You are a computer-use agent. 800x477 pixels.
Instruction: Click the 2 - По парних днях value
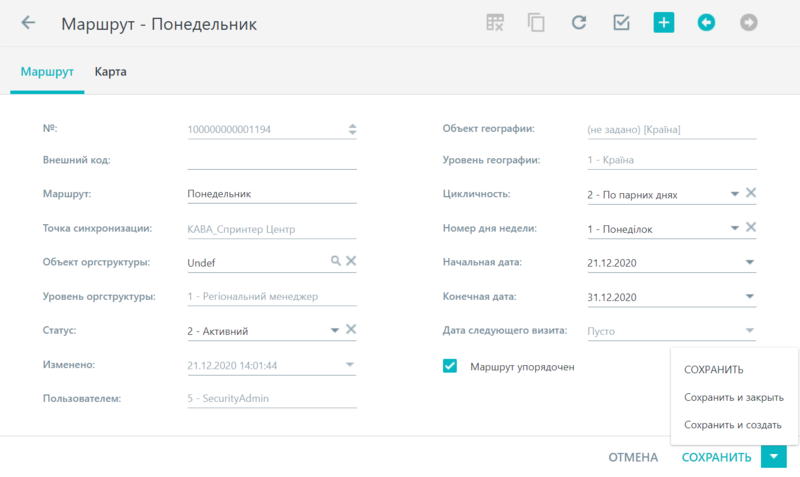[x=633, y=195]
